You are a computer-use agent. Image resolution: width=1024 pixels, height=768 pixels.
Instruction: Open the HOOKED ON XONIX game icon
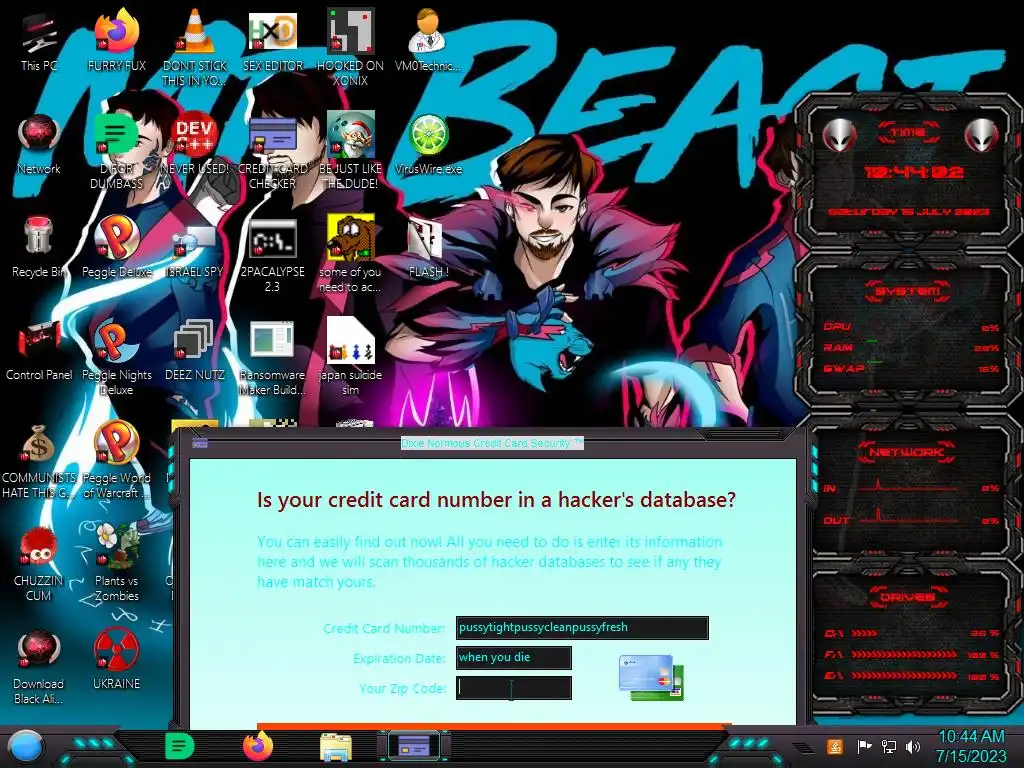(351, 49)
